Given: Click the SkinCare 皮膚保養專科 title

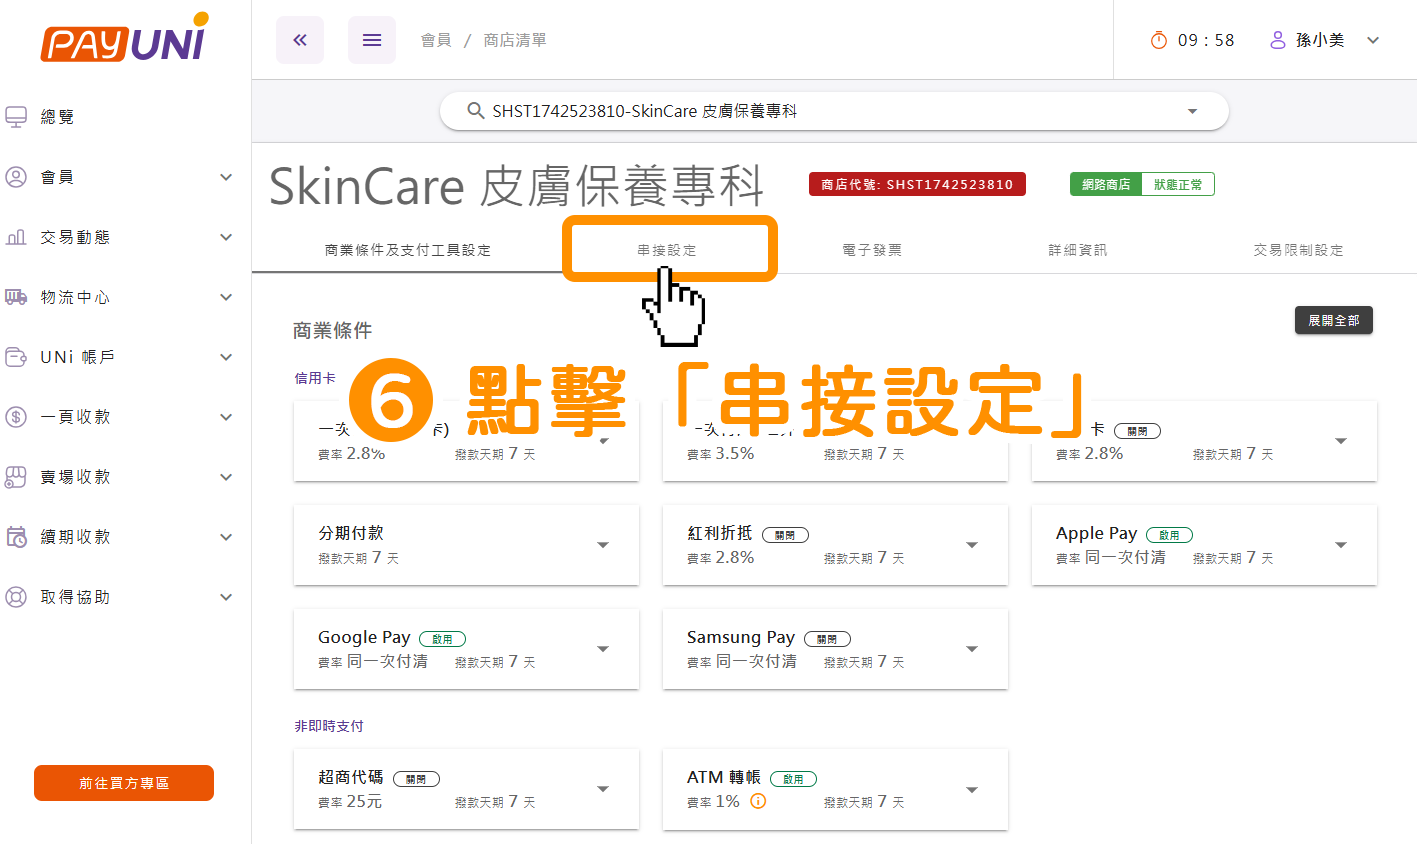Looking at the screenshot, I should coord(517,186).
